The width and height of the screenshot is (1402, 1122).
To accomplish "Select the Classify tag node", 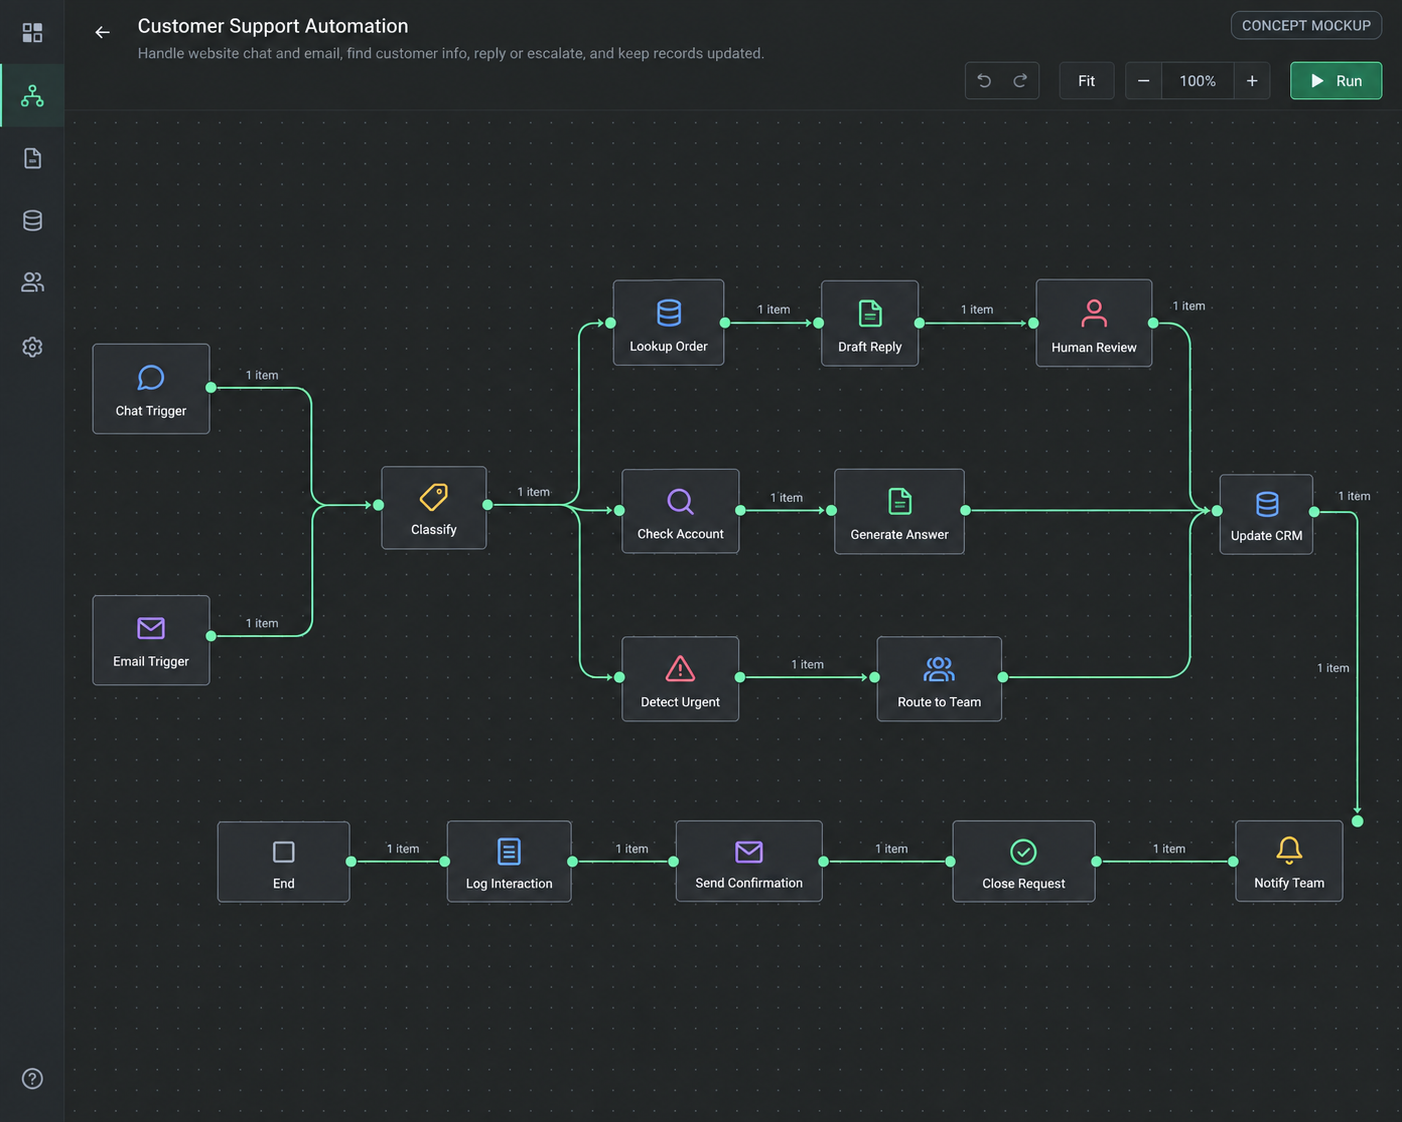I will point(434,508).
